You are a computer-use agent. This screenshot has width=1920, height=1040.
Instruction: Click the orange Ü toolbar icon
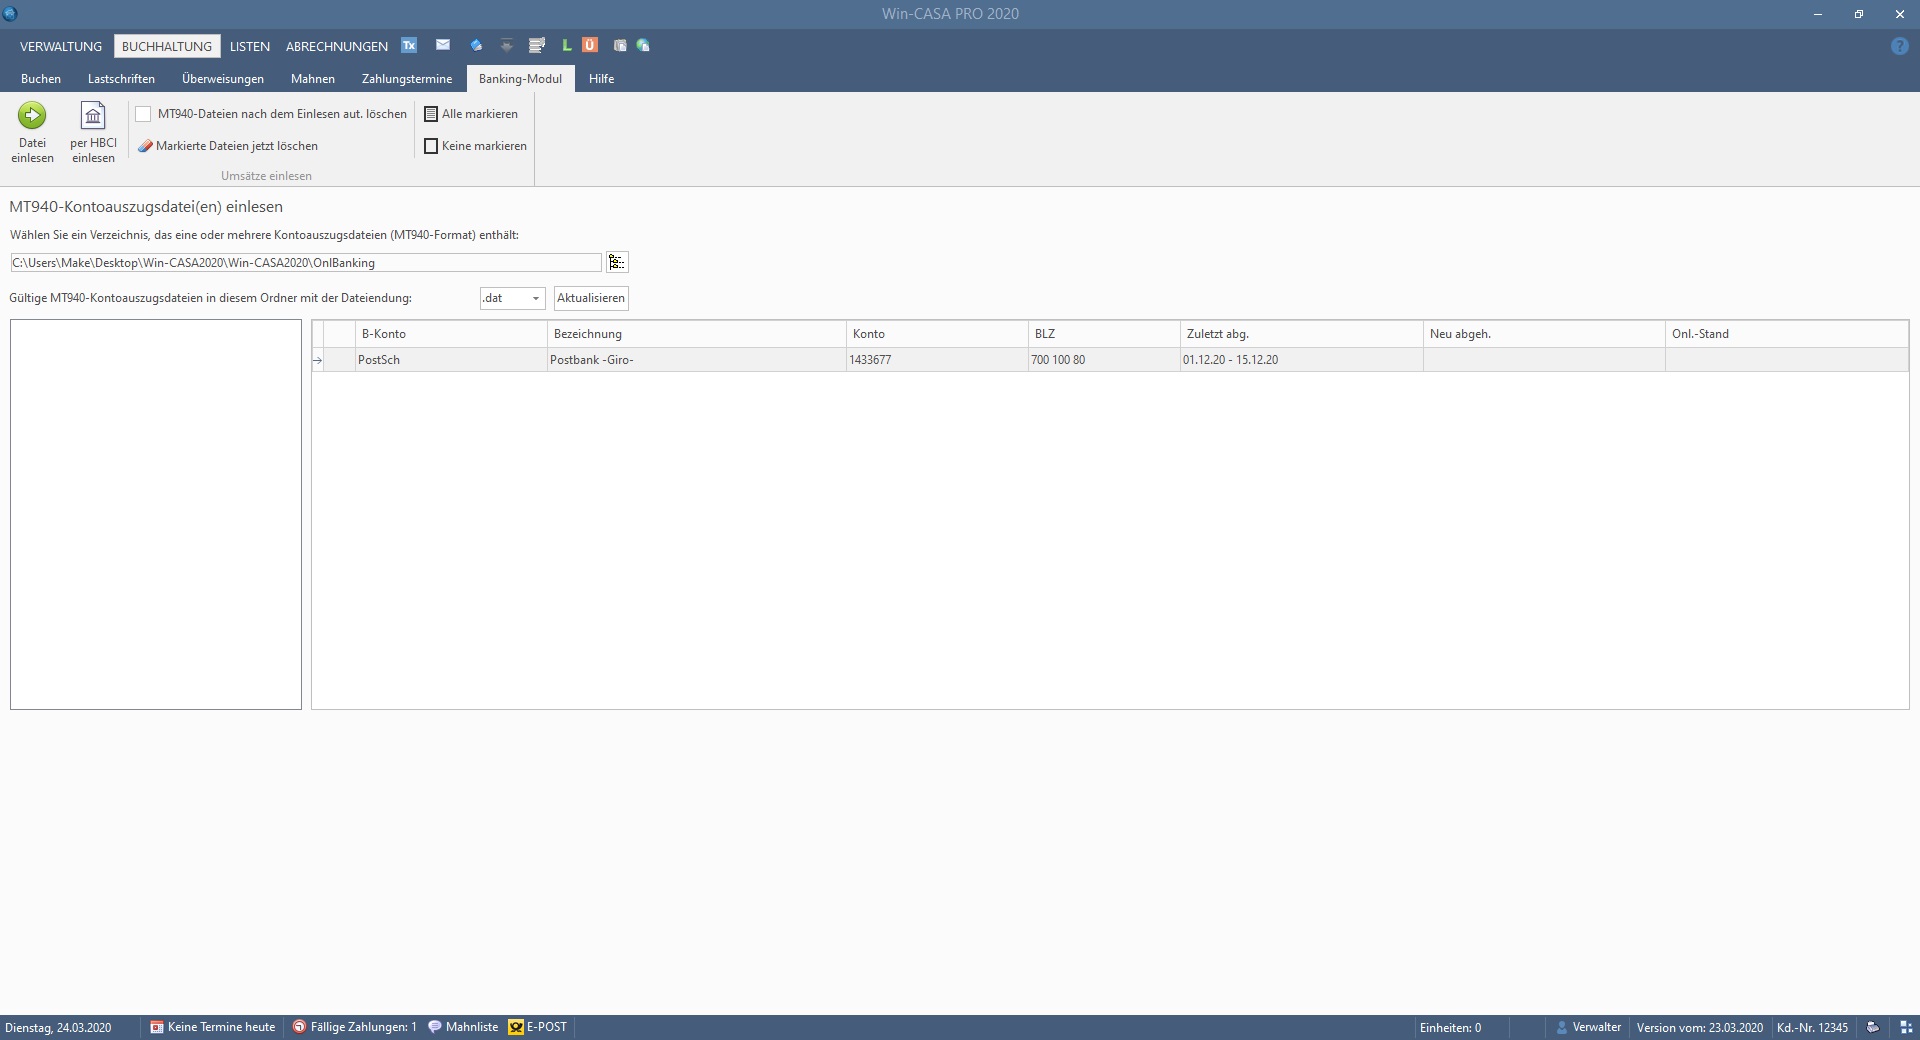(x=590, y=45)
